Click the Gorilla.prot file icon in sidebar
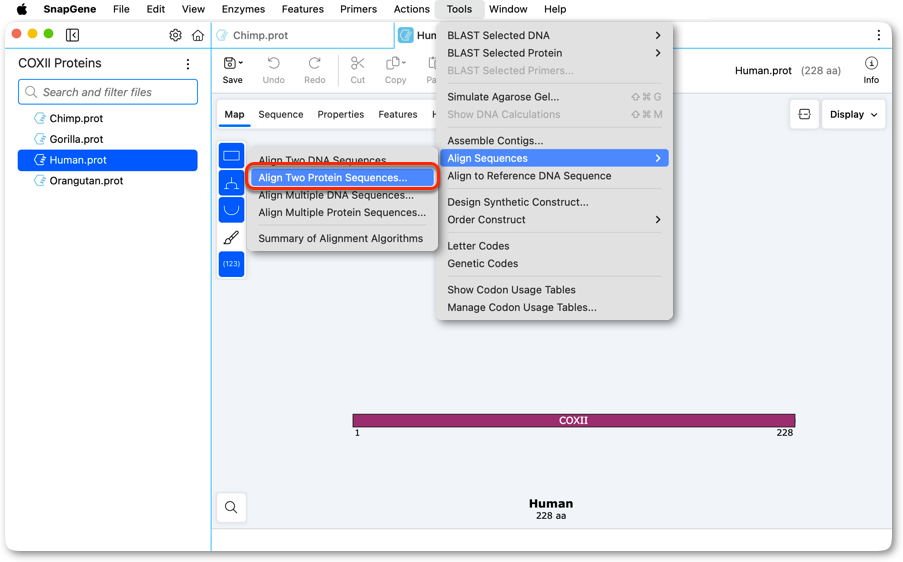 click(x=40, y=139)
